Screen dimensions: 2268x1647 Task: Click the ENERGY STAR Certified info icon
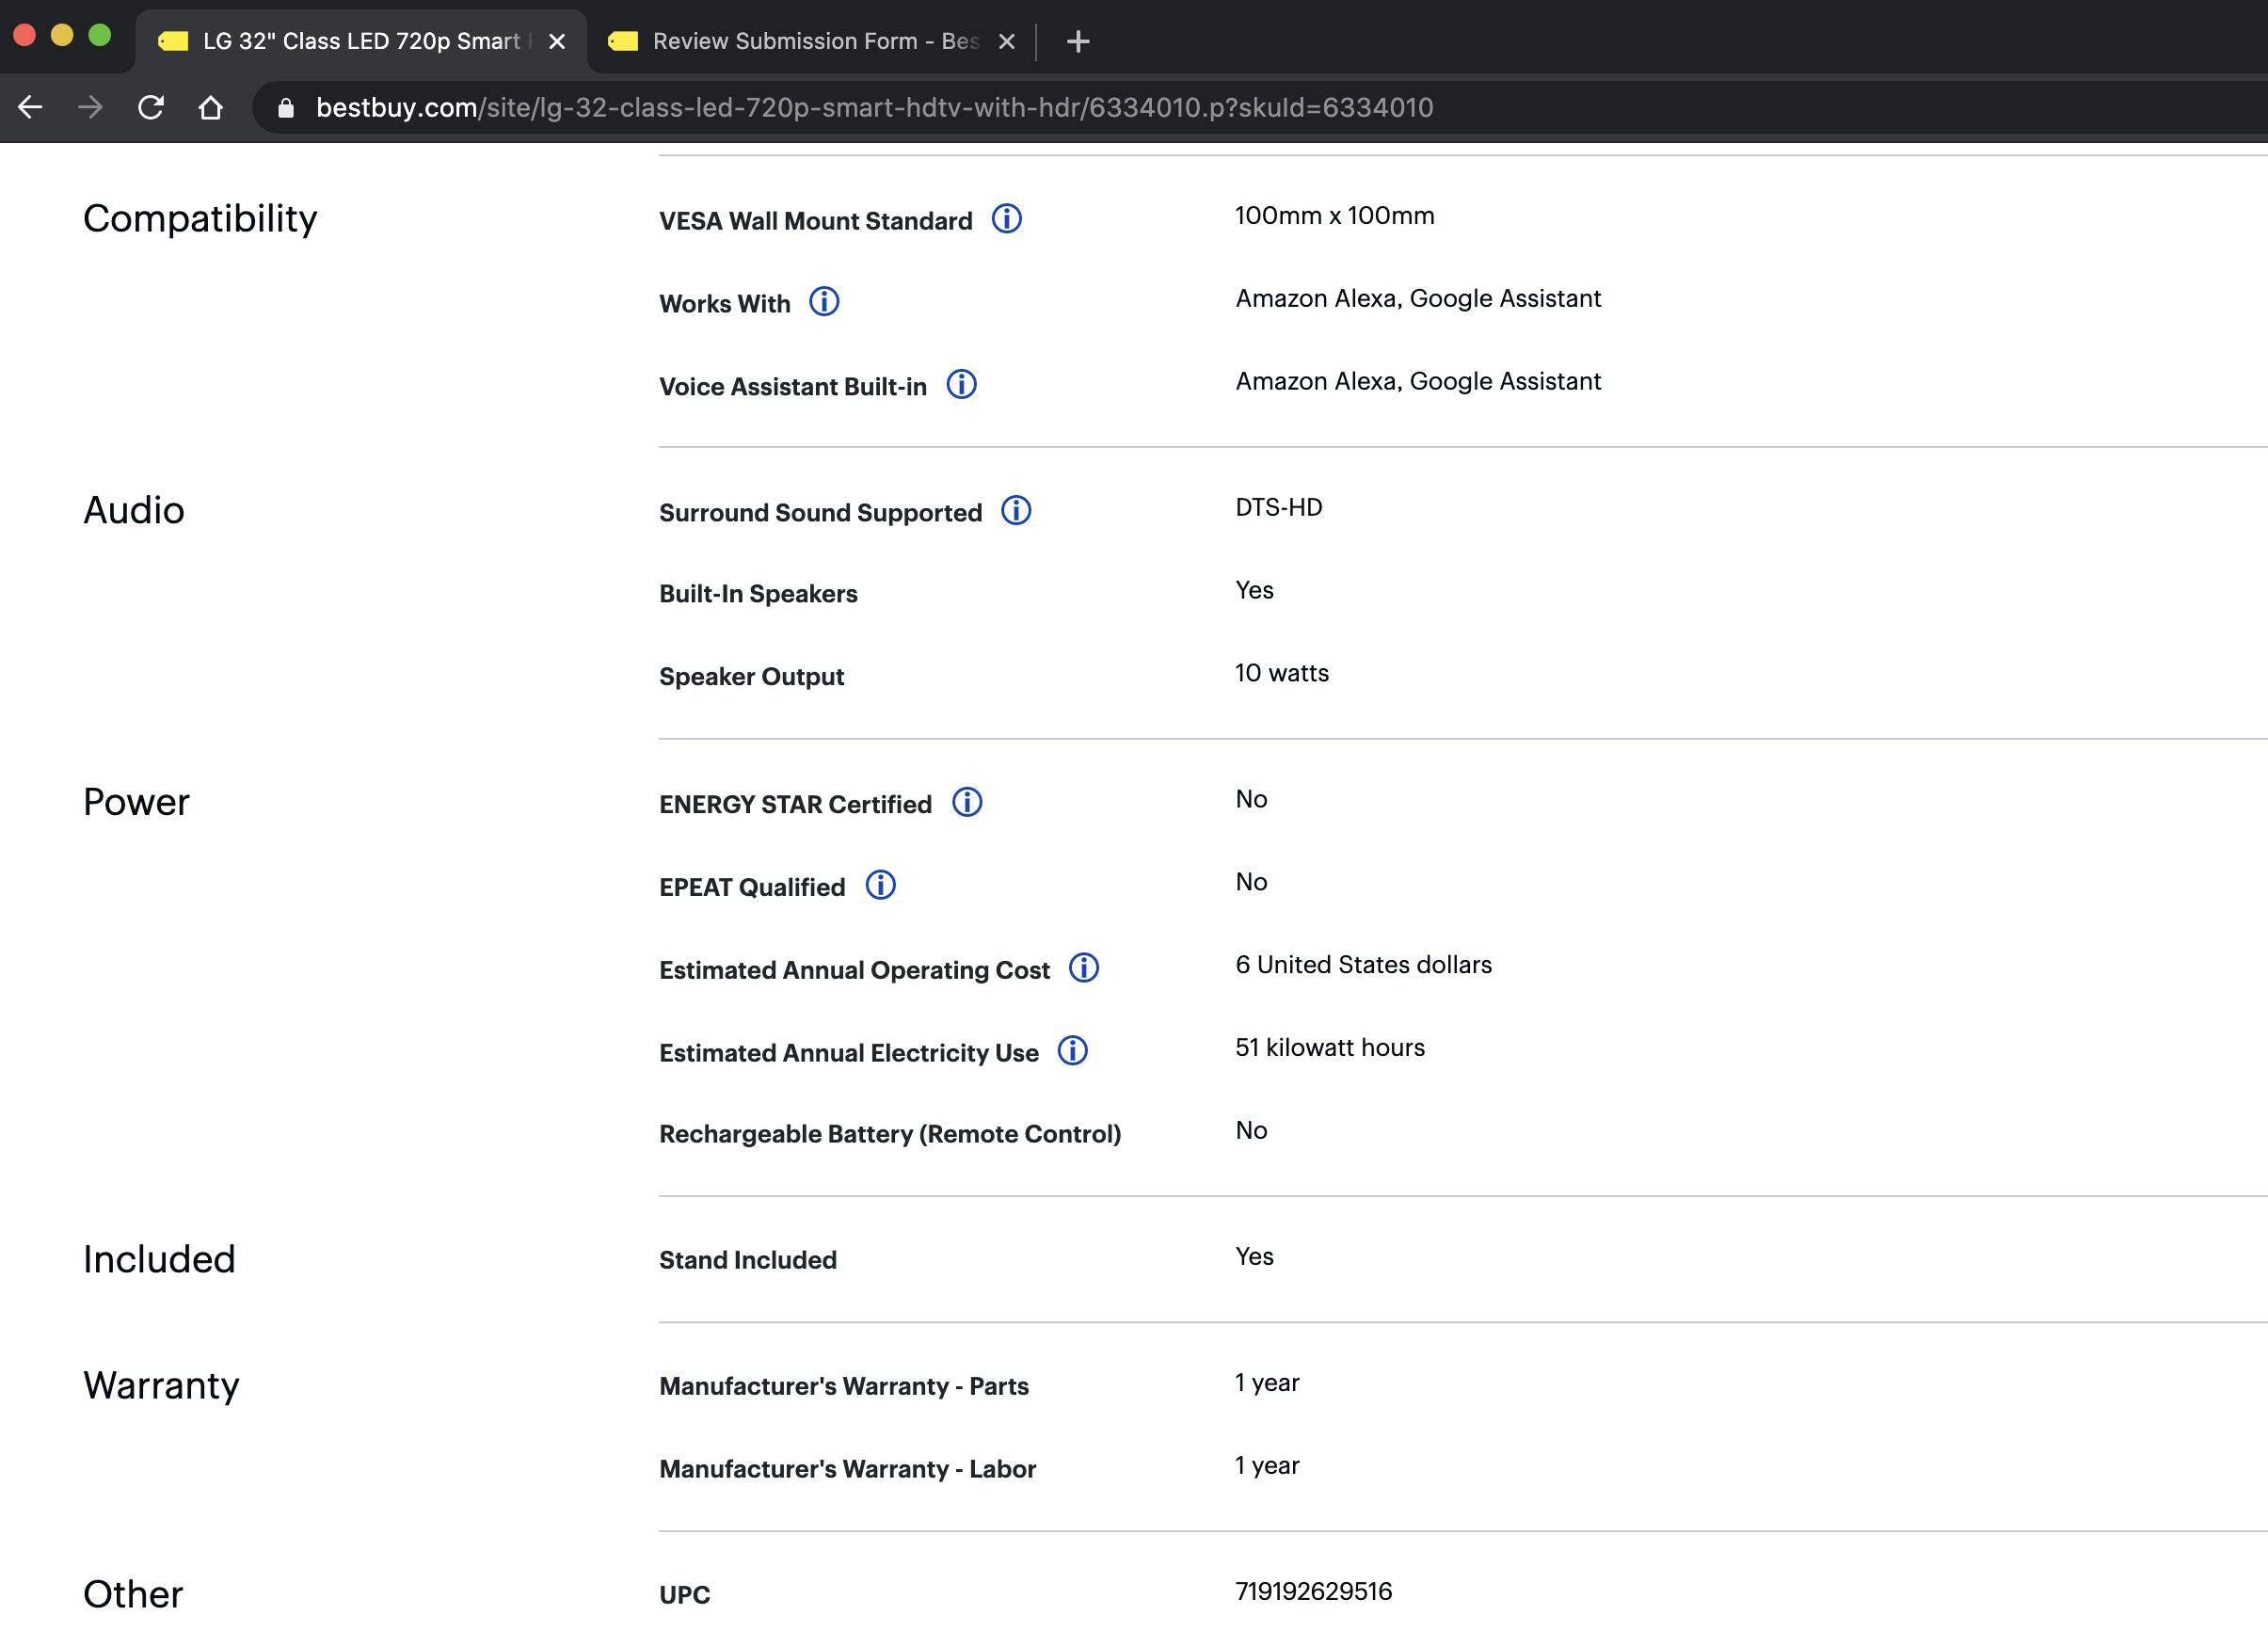(x=966, y=803)
